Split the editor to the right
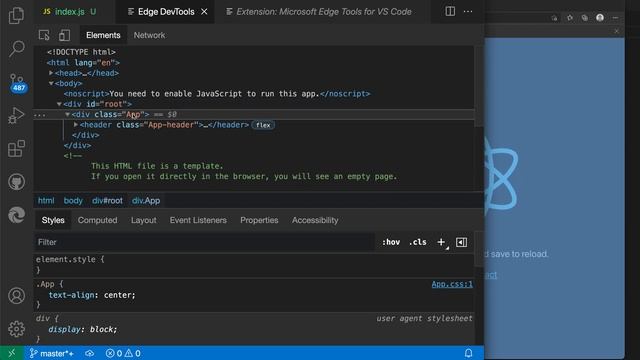The image size is (640, 360). [x=450, y=11]
